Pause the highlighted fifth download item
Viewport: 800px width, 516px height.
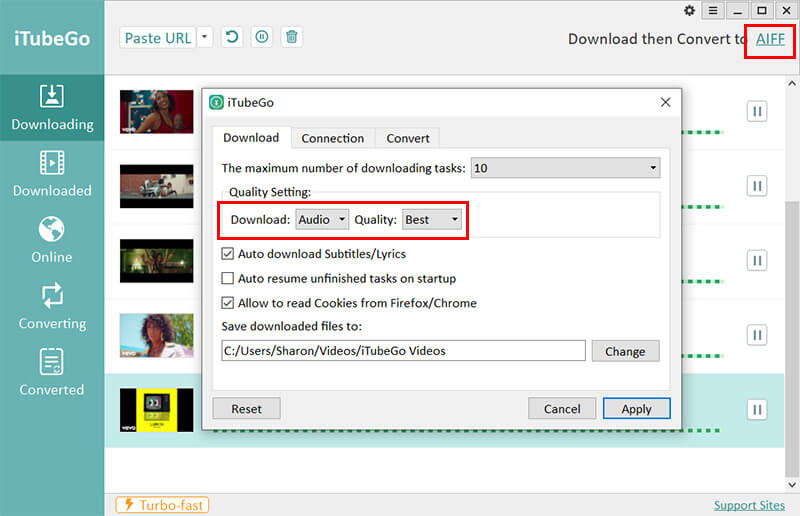[757, 409]
